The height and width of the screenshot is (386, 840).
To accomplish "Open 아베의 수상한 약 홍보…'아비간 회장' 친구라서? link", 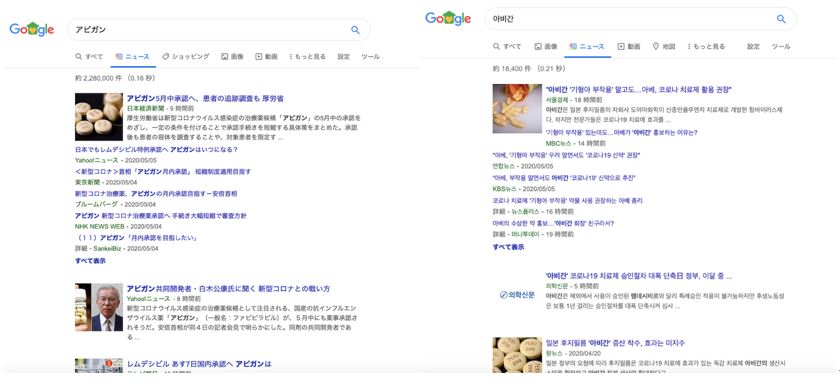I will pos(553,223).
